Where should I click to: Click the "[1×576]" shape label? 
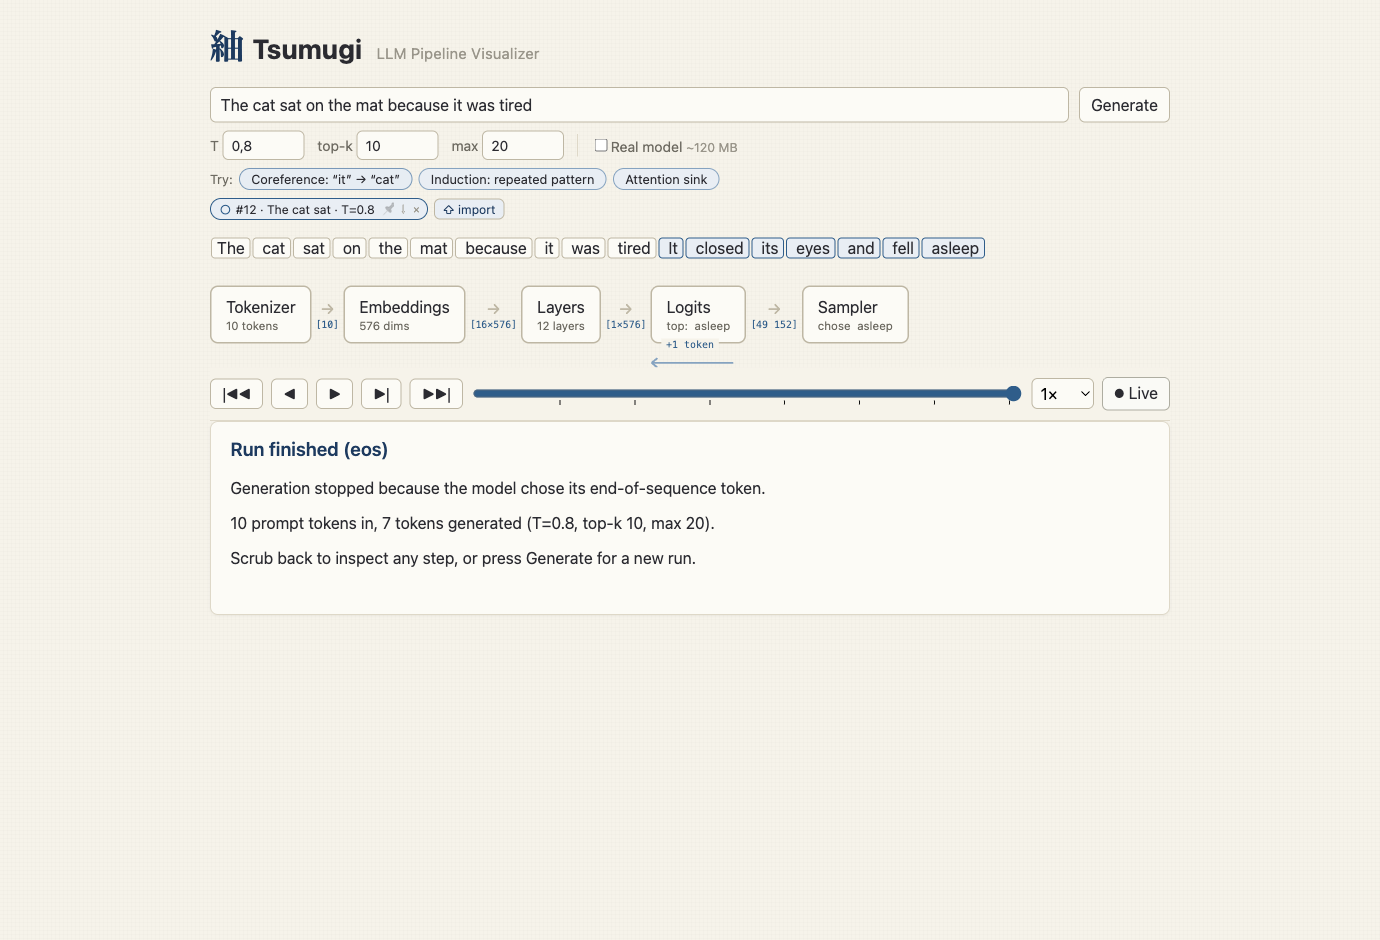click(x=626, y=325)
